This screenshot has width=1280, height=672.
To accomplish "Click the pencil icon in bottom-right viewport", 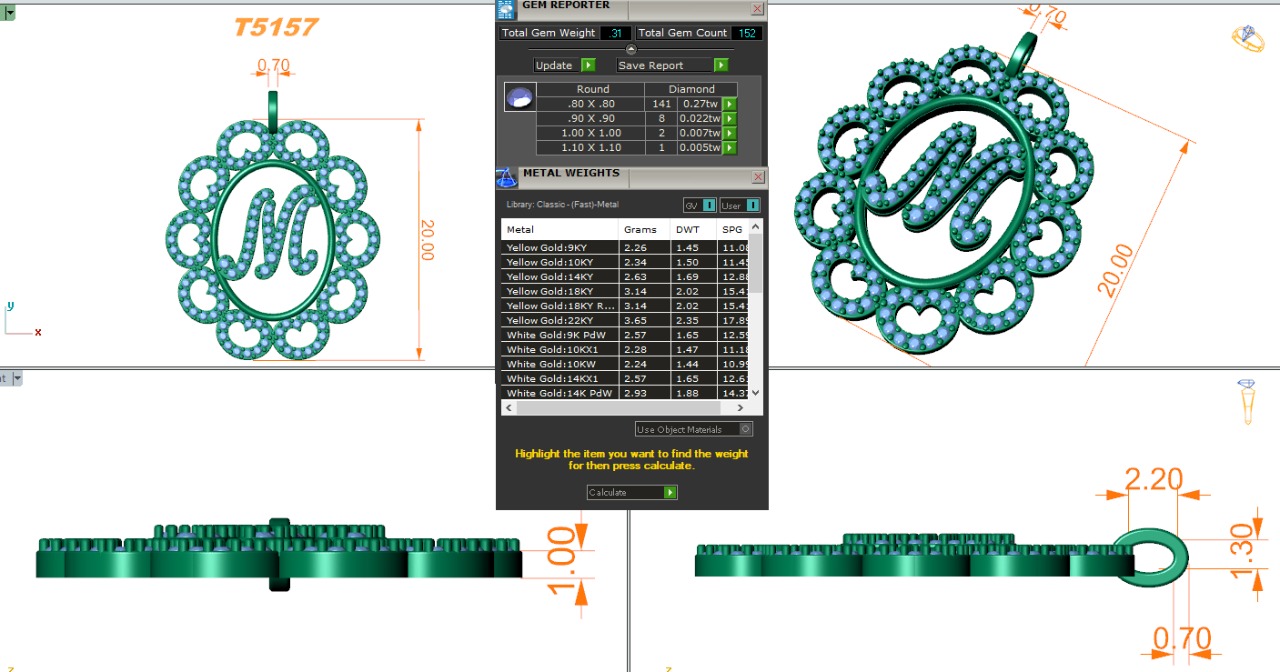I will pos(1246,400).
